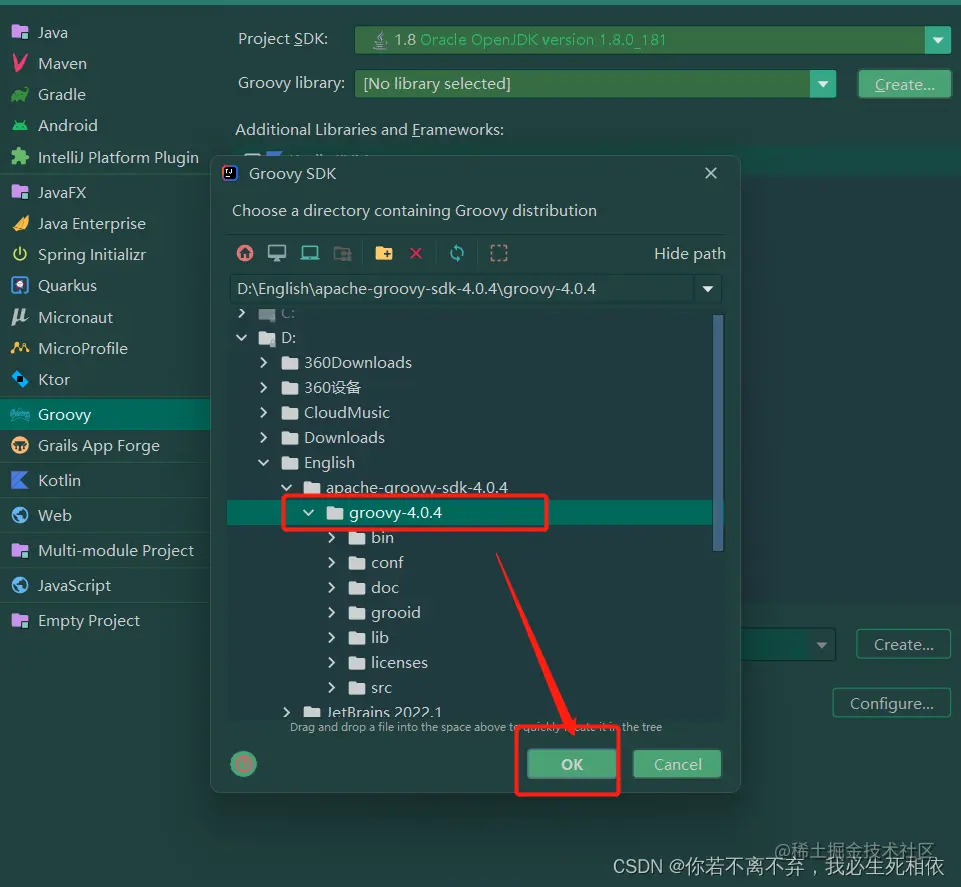Click the Project directory icon in file chooser toolbar
This screenshot has height=887, width=961.
tap(310, 253)
